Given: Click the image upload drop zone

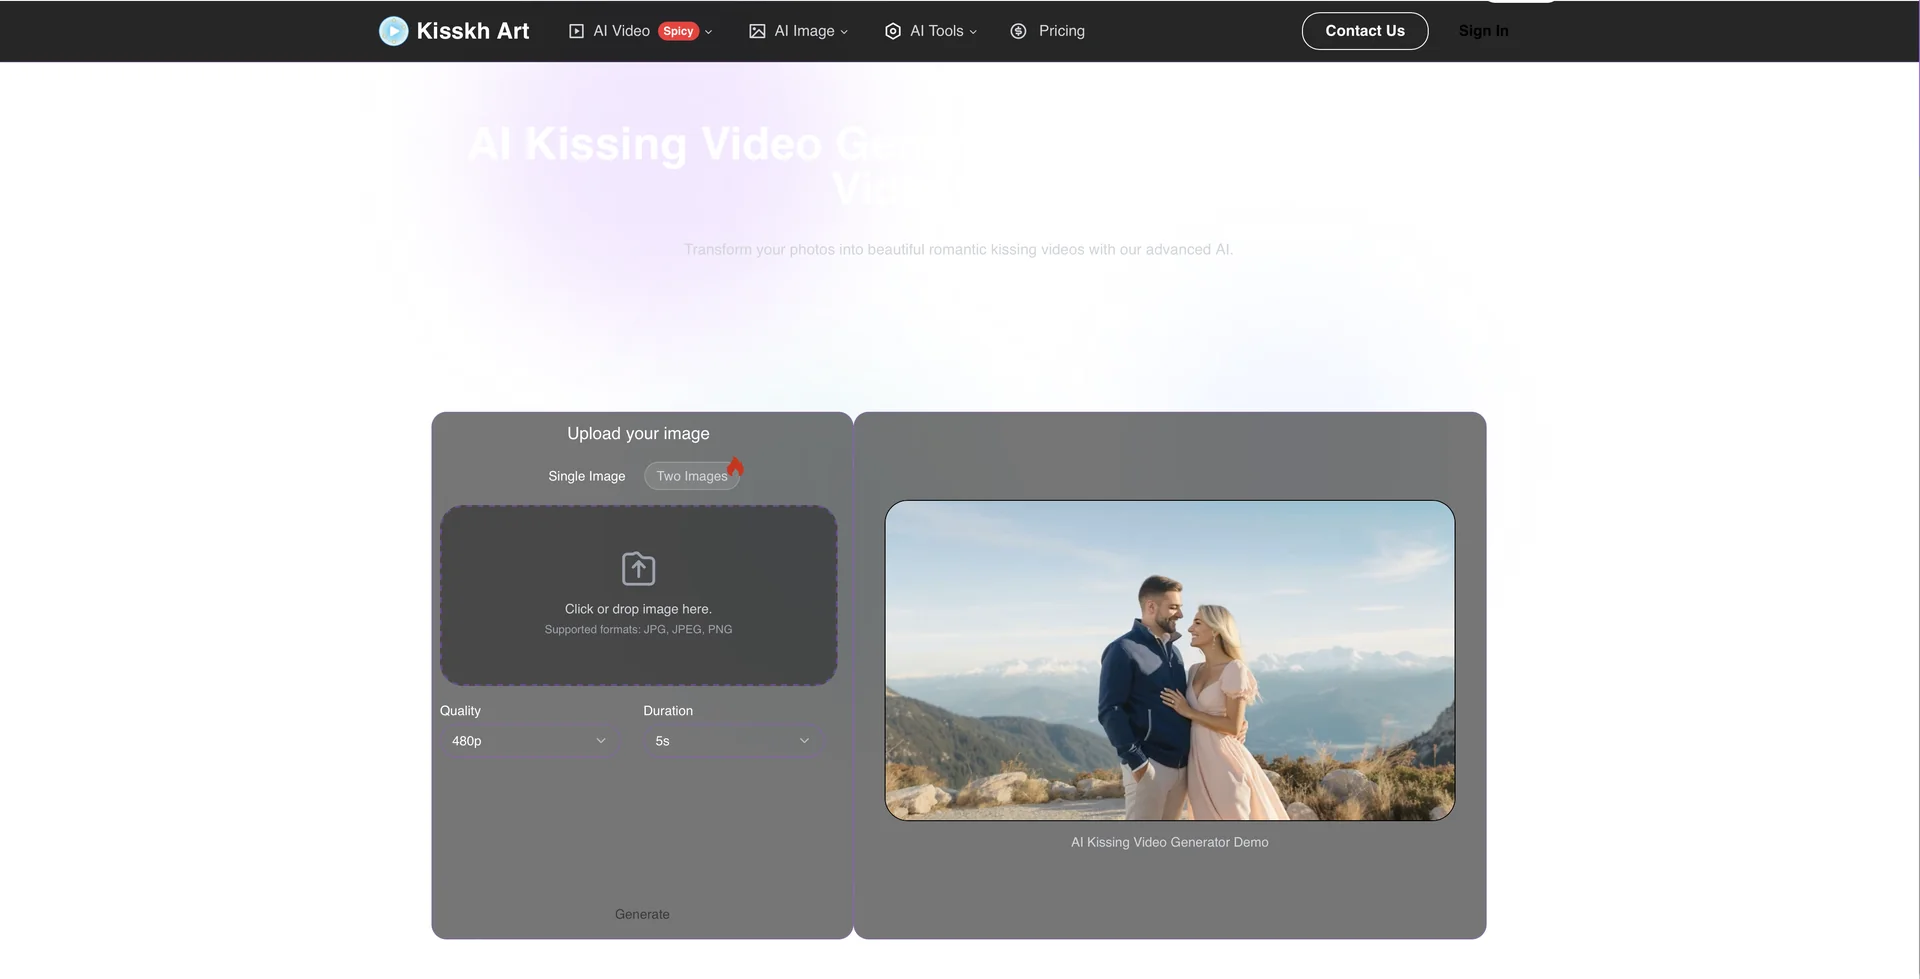Looking at the screenshot, I should coord(638,595).
